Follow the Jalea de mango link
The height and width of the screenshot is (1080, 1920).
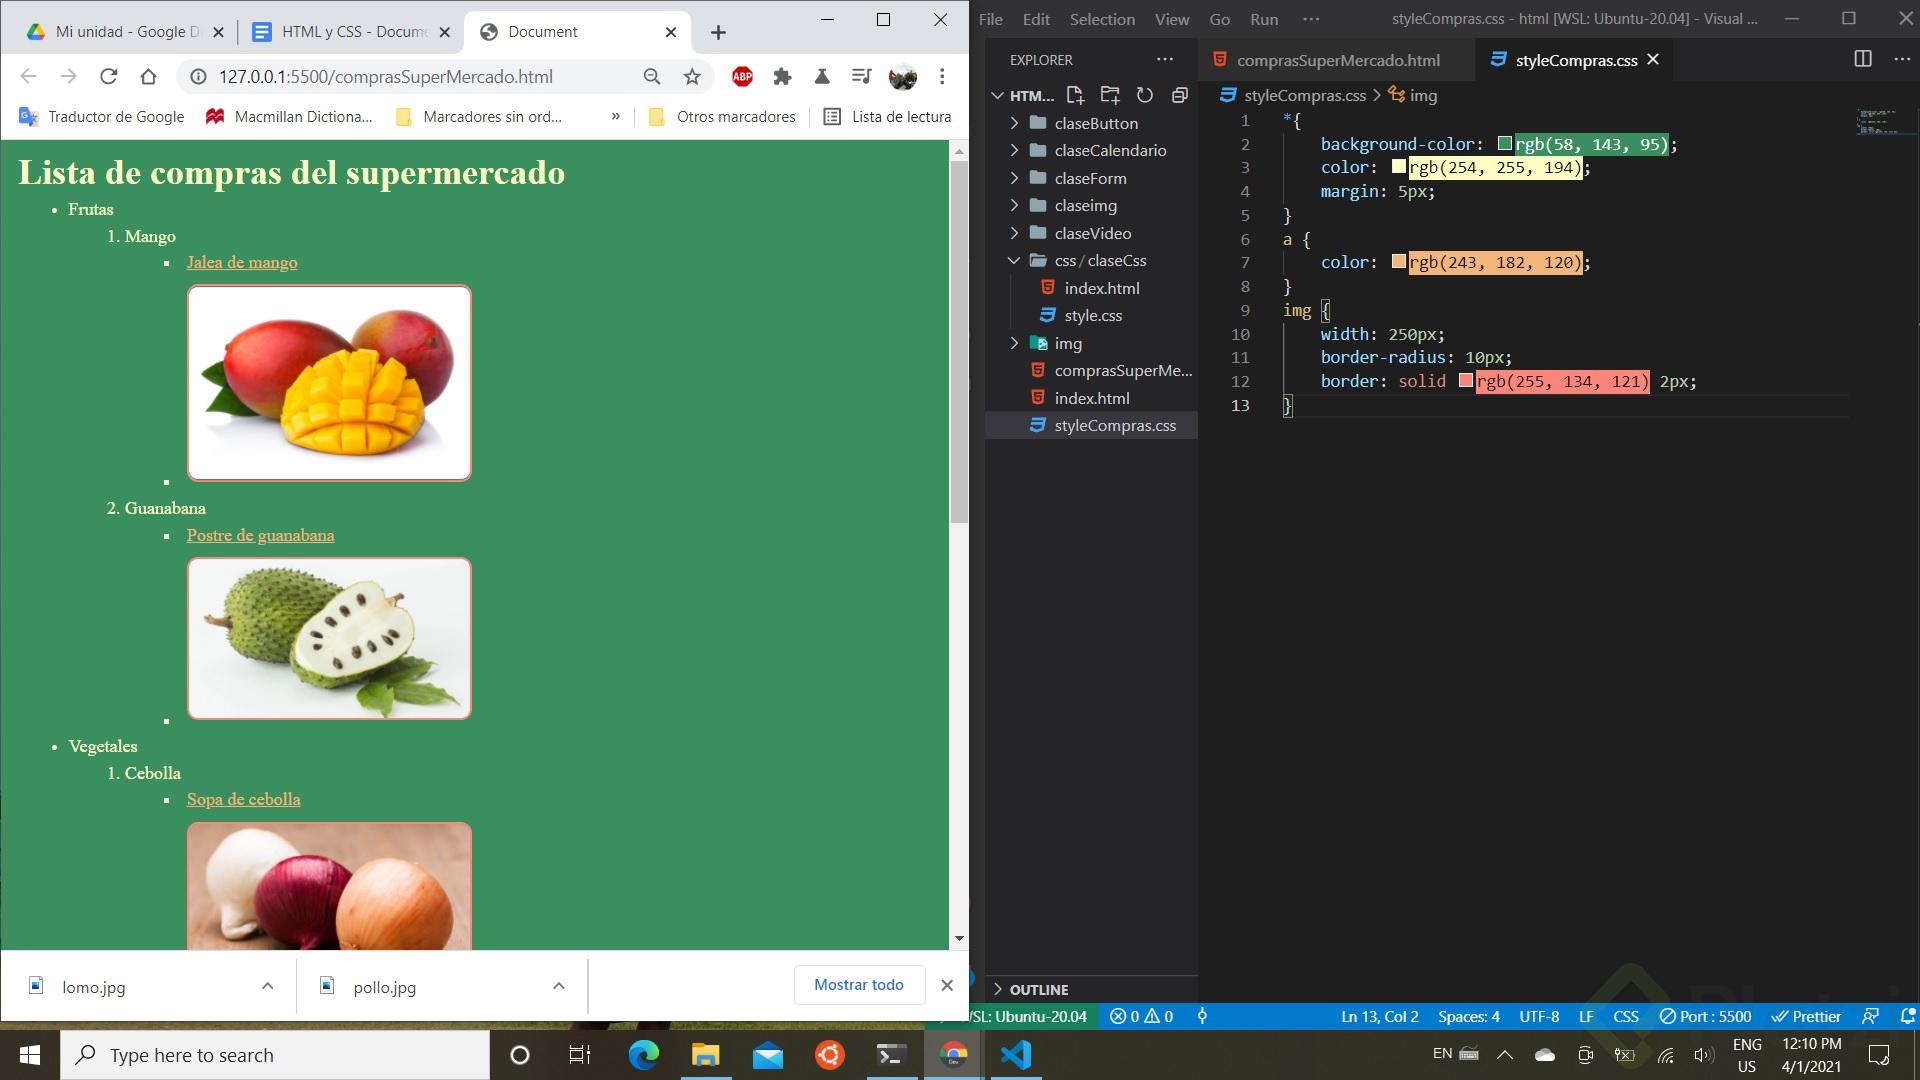[x=242, y=262]
